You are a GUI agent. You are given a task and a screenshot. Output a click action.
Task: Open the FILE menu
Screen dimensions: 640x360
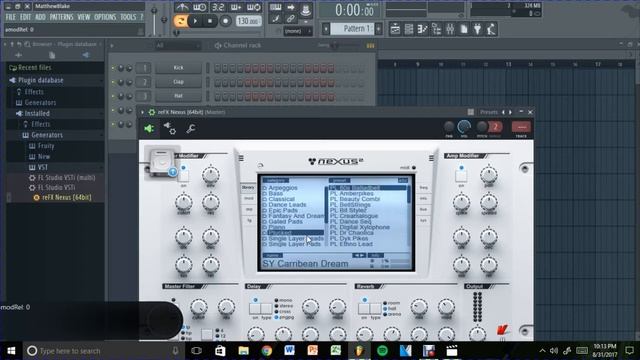[x=11, y=17]
